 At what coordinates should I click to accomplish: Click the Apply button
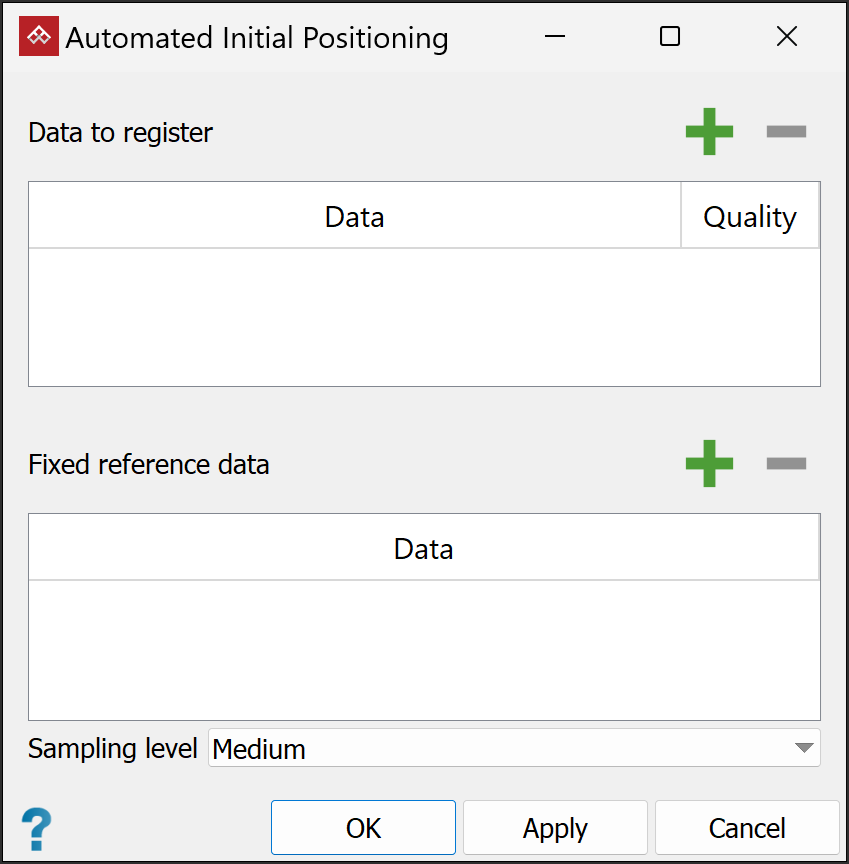[x=555, y=828]
